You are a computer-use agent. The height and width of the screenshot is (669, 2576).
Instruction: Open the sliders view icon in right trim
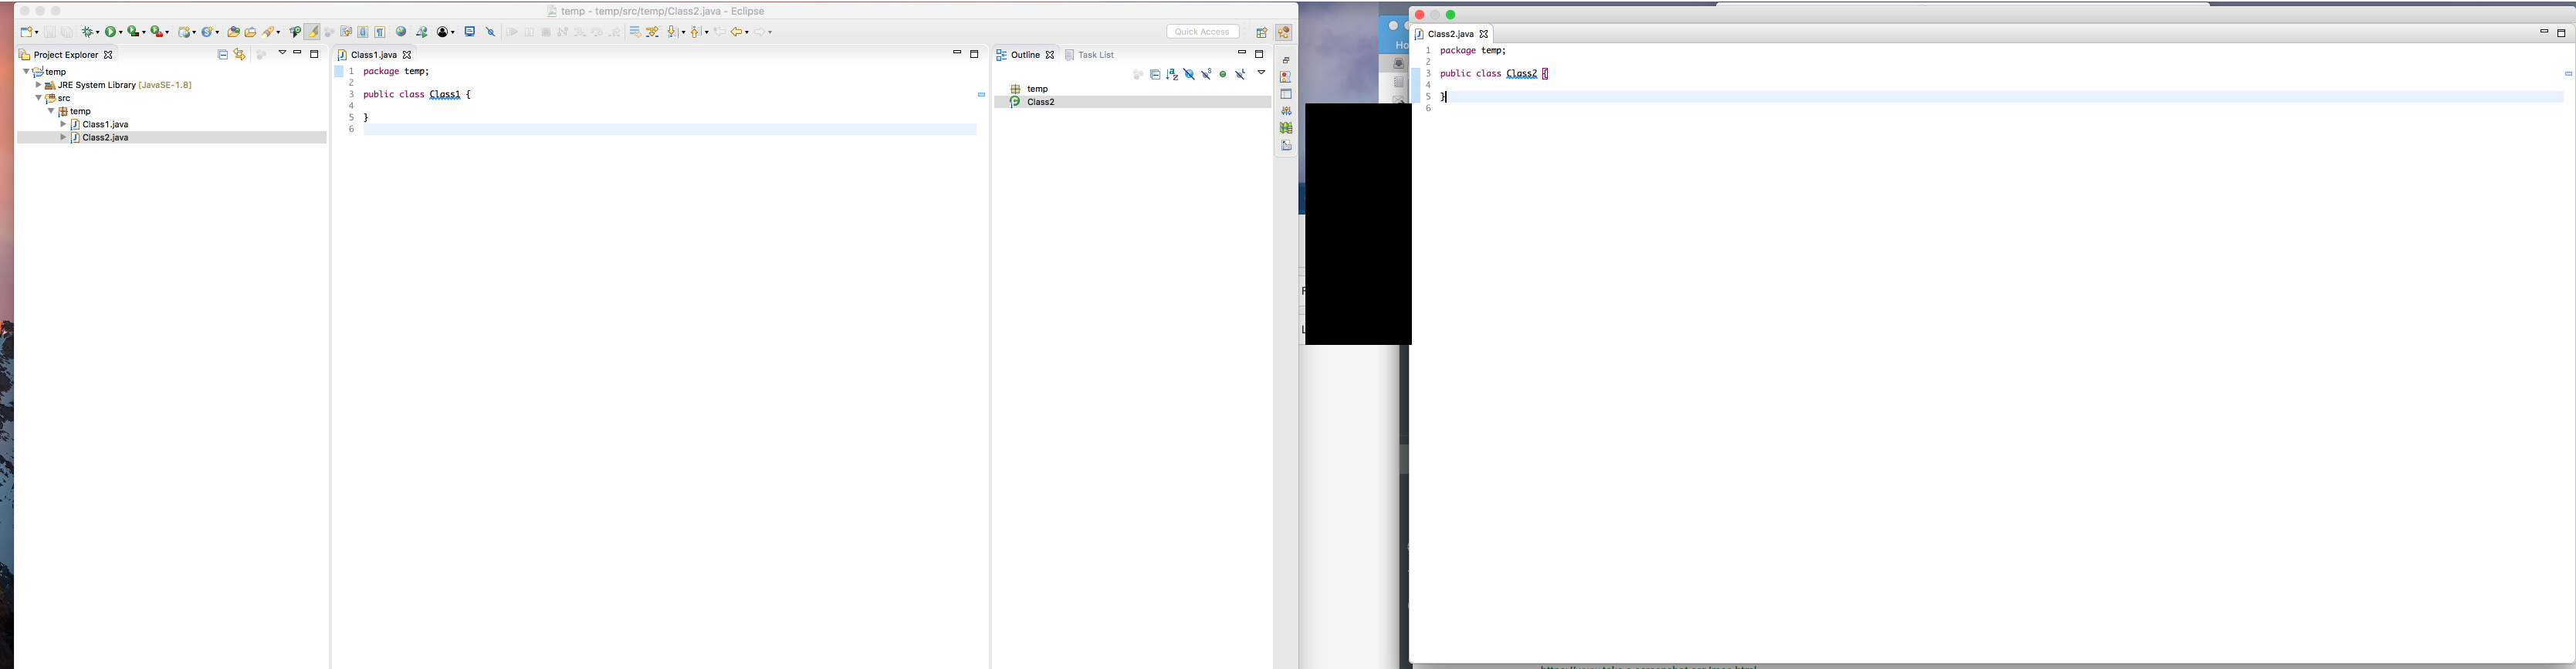[1286, 111]
